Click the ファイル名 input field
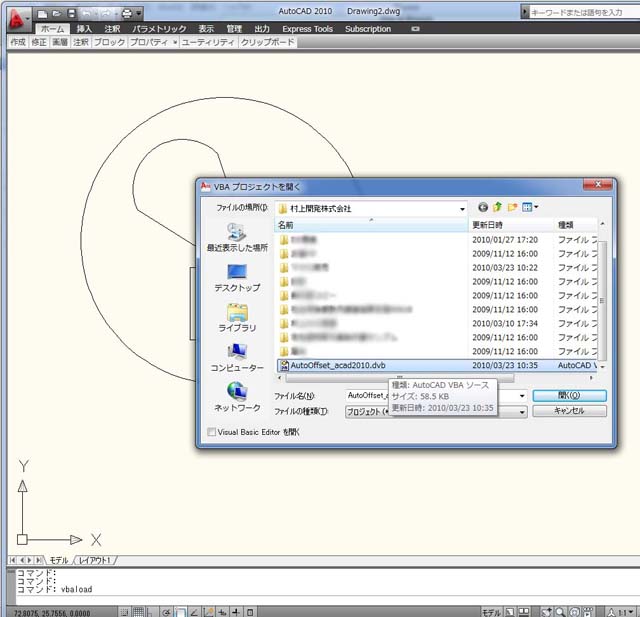The height and width of the screenshot is (617, 640). pos(431,395)
